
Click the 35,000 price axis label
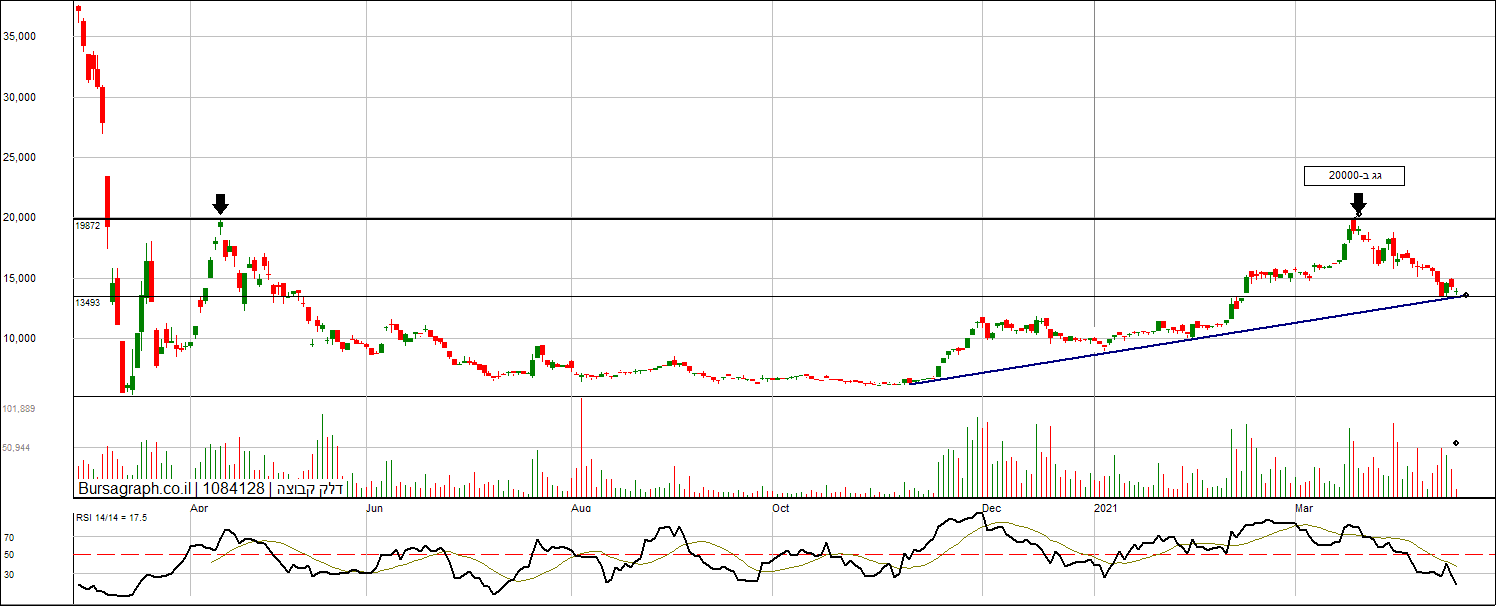click(48, 36)
